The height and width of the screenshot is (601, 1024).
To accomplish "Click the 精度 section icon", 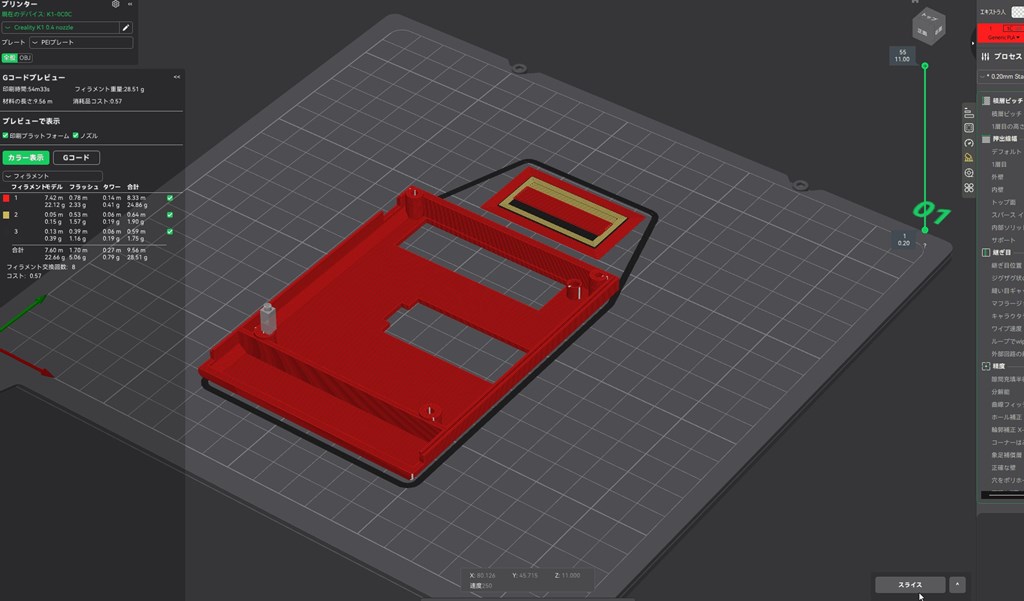I will [x=986, y=366].
